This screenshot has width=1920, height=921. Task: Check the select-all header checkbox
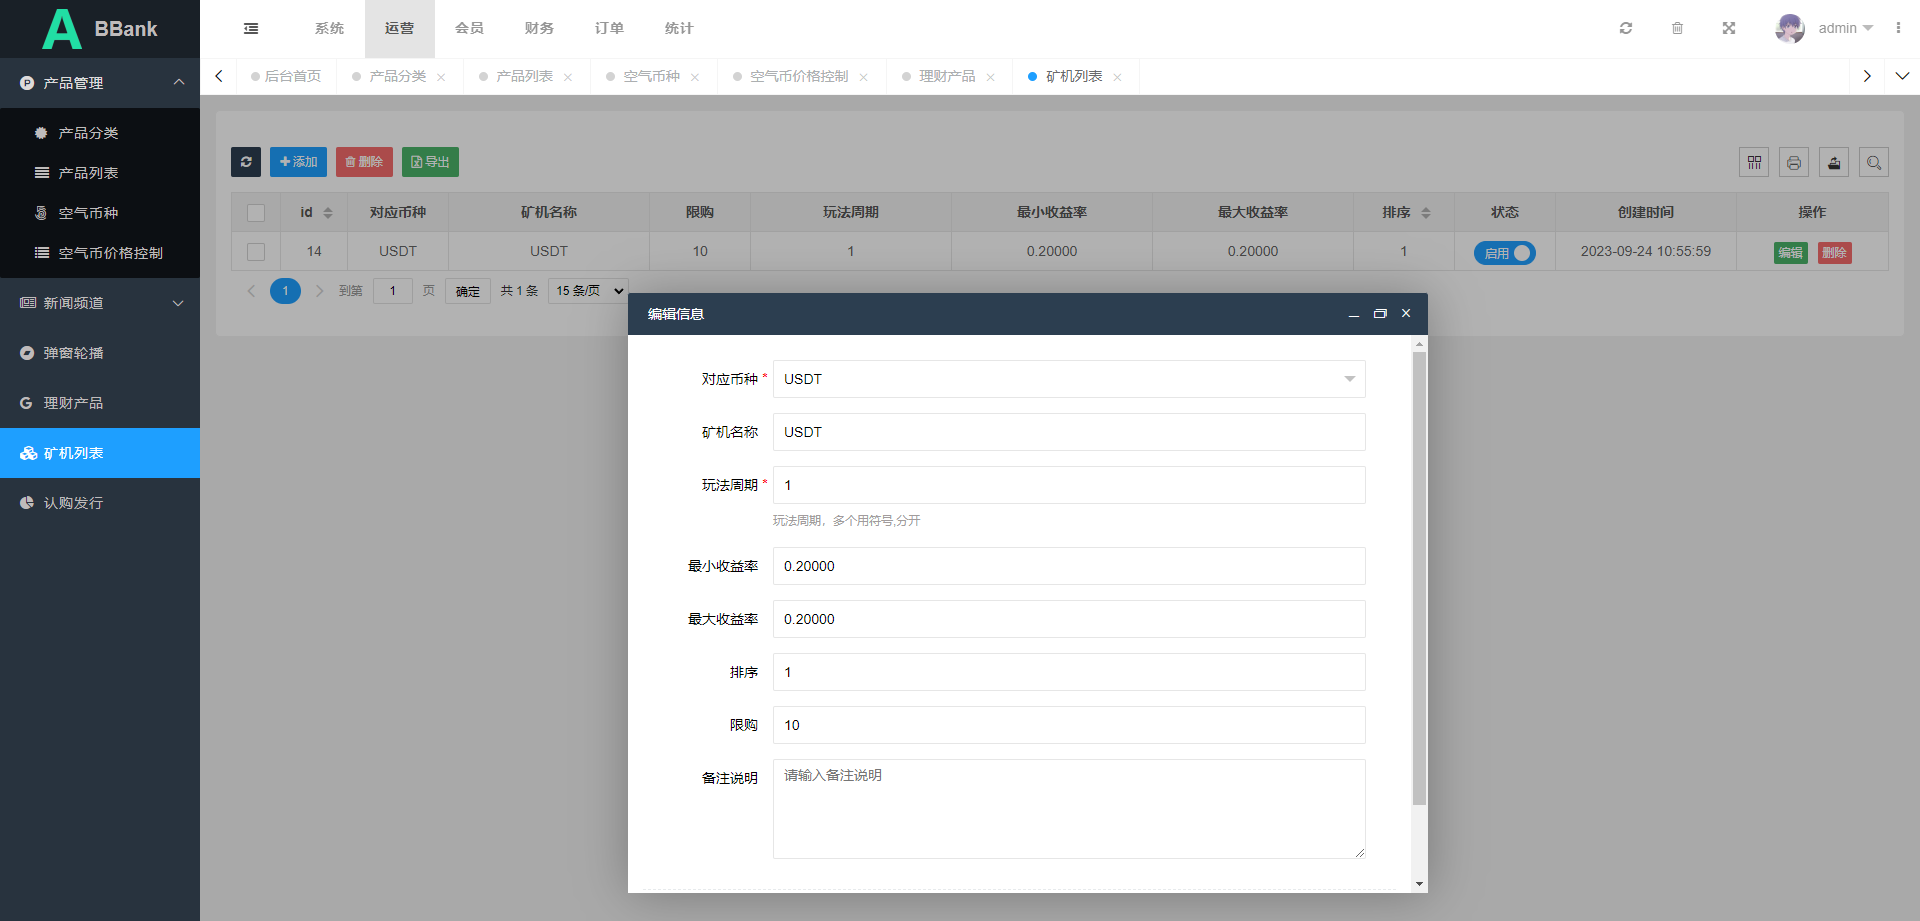tap(256, 213)
